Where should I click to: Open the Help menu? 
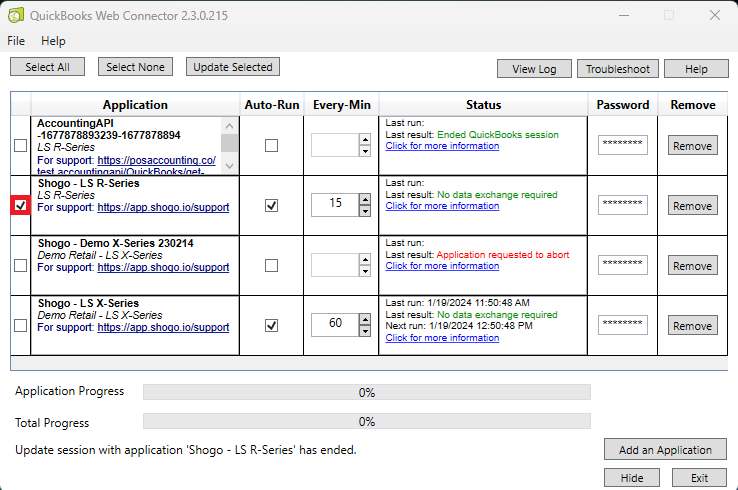tap(53, 41)
